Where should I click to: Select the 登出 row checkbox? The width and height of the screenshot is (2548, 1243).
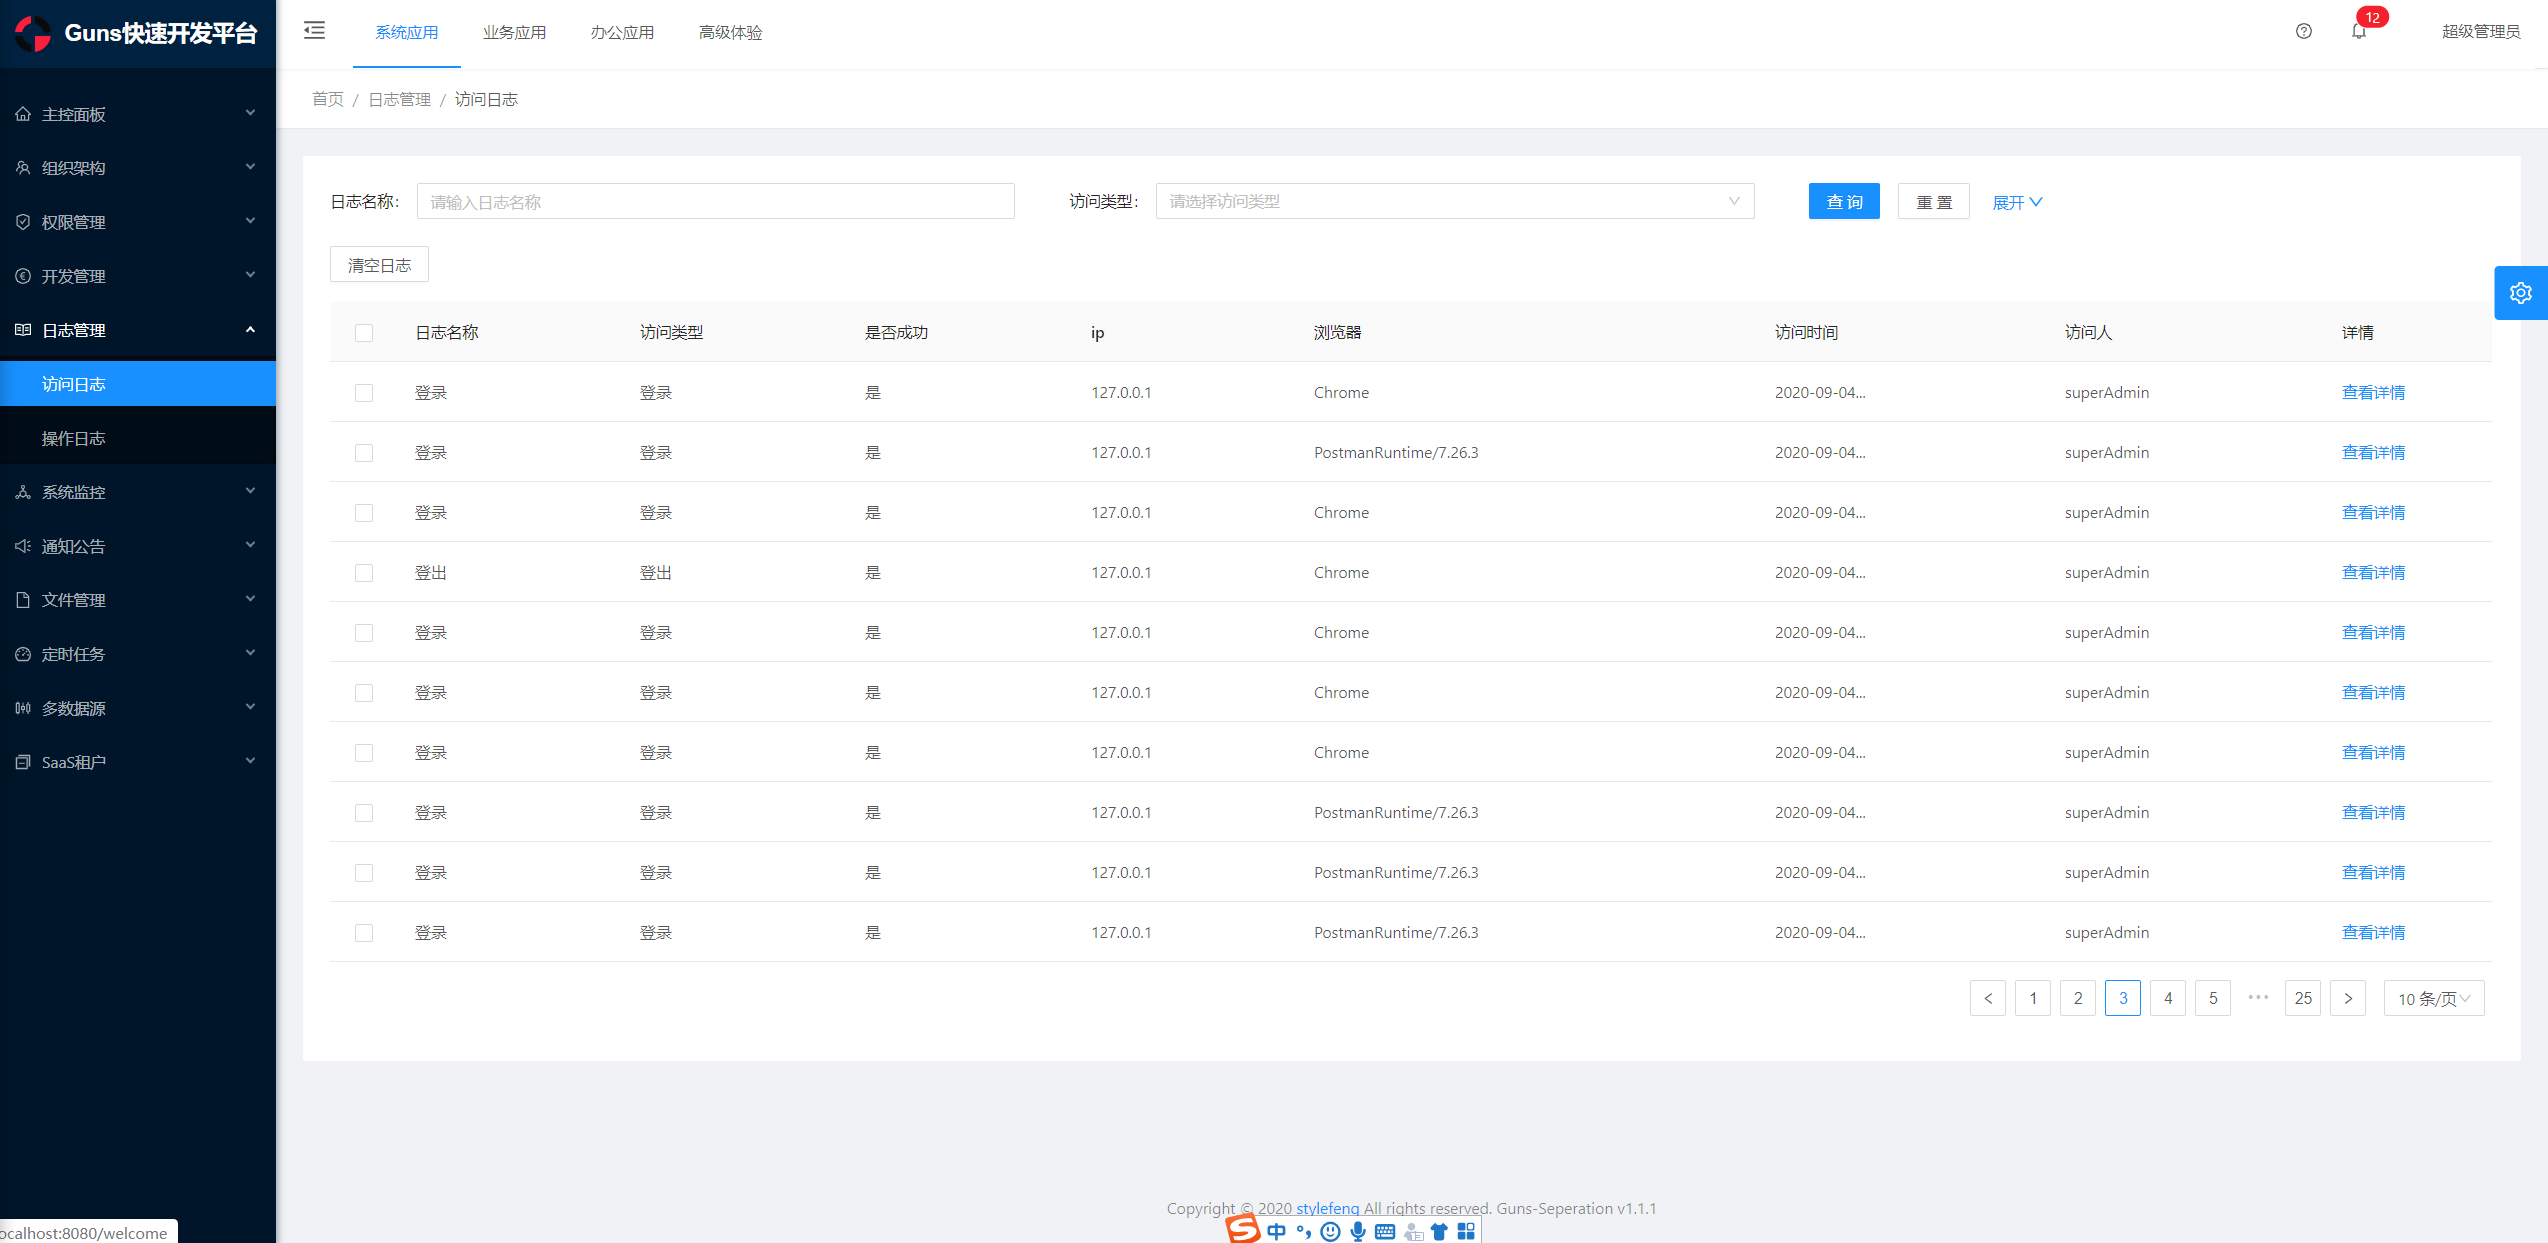pyautogui.click(x=364, y=573)
